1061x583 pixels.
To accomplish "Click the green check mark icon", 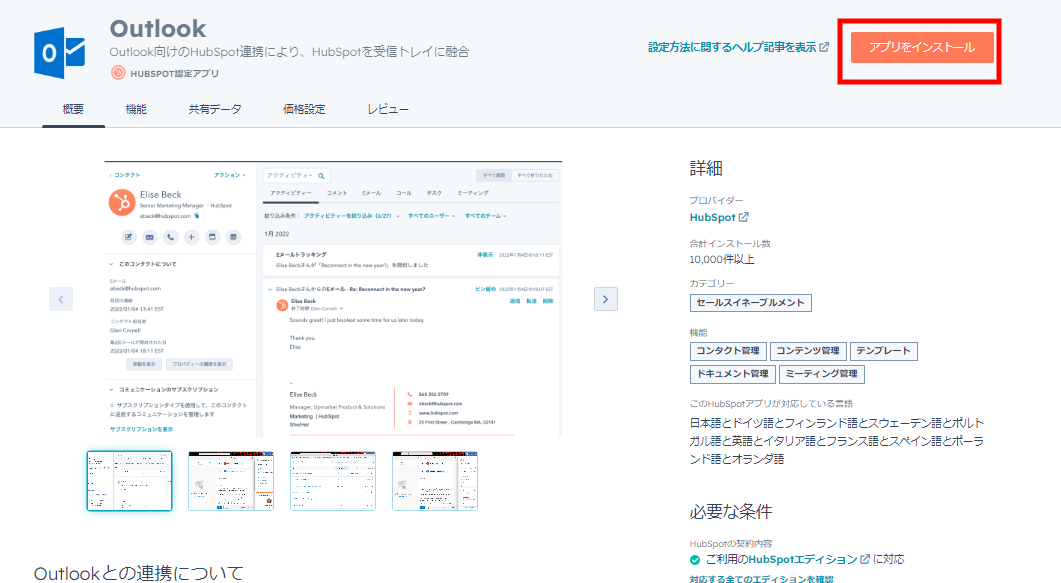I will pos(695,560).
